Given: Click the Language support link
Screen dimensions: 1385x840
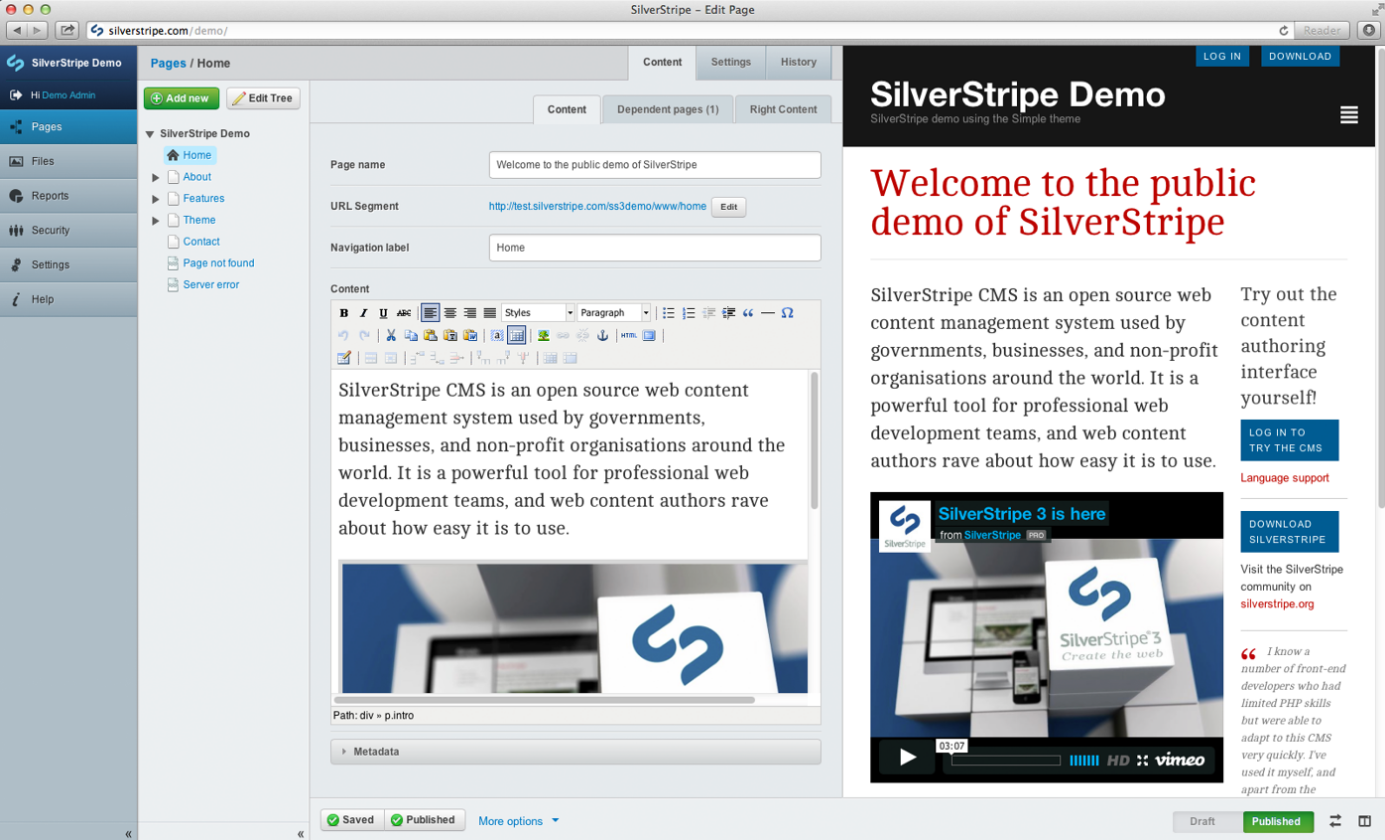Looking at the screenshot, I should click(x=1284, y=478).
